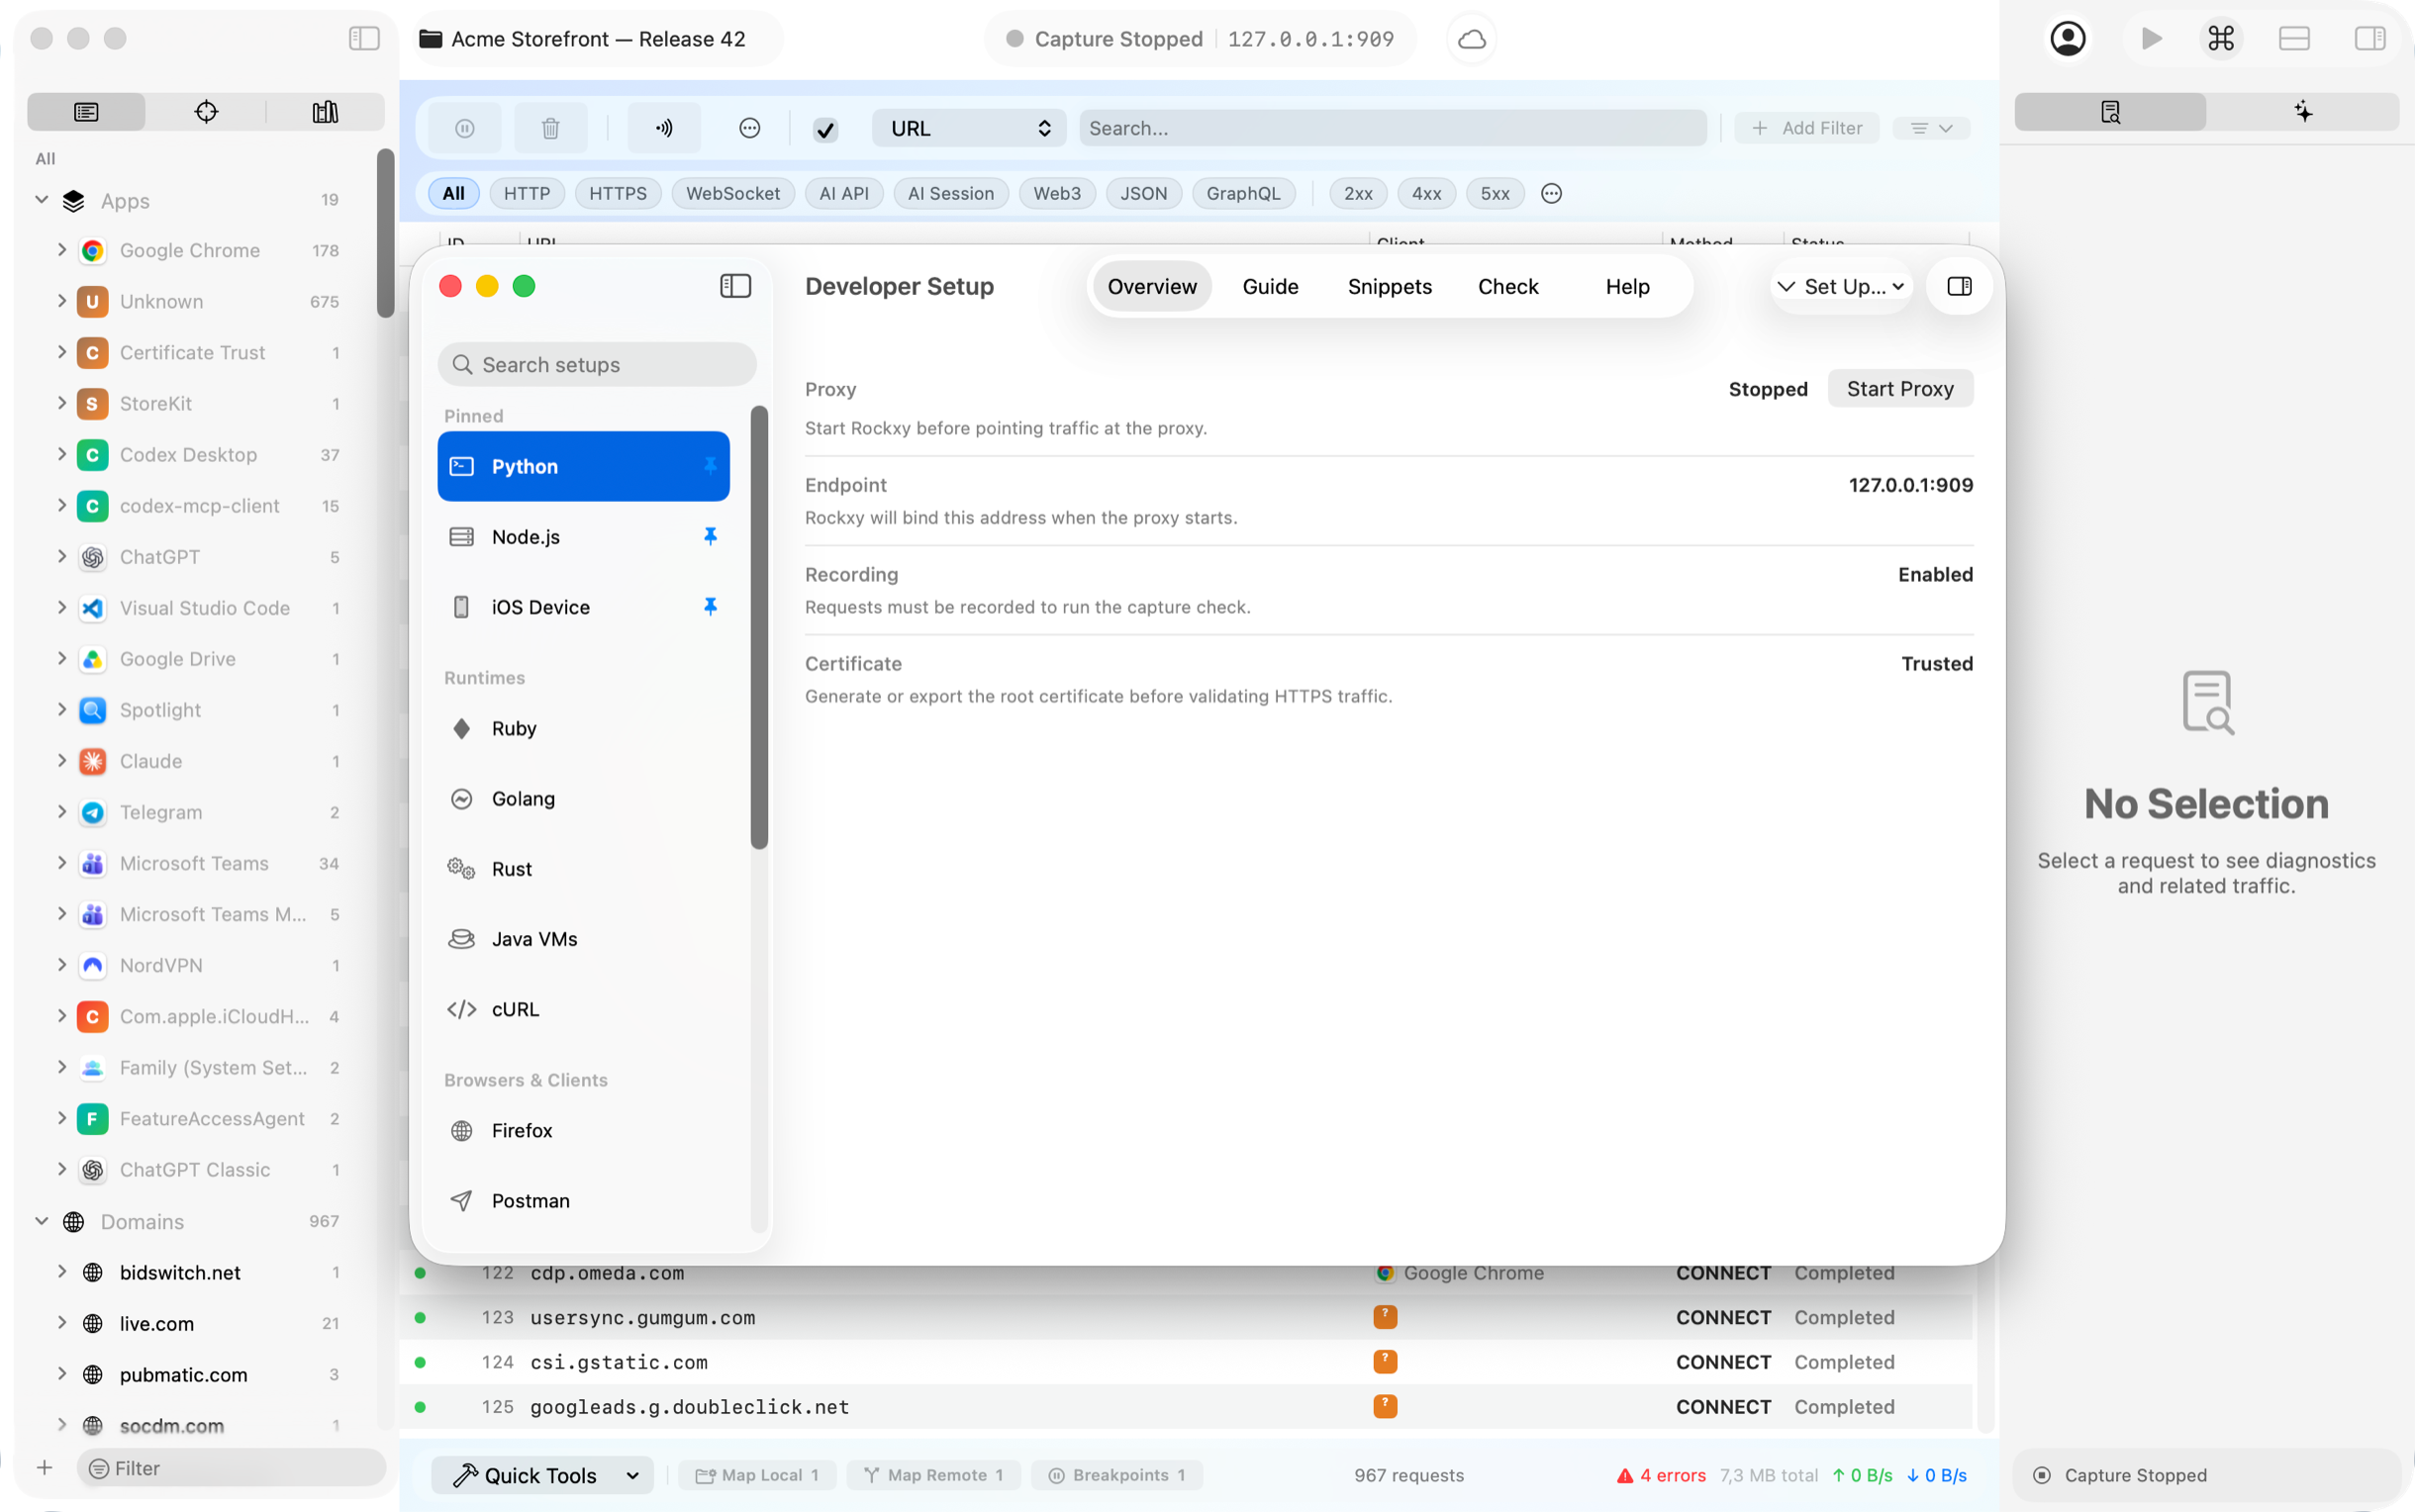Select the Golang runtime setup
The width and height of the screenshot is (2415, 1512).
click(x=584, y=798)
